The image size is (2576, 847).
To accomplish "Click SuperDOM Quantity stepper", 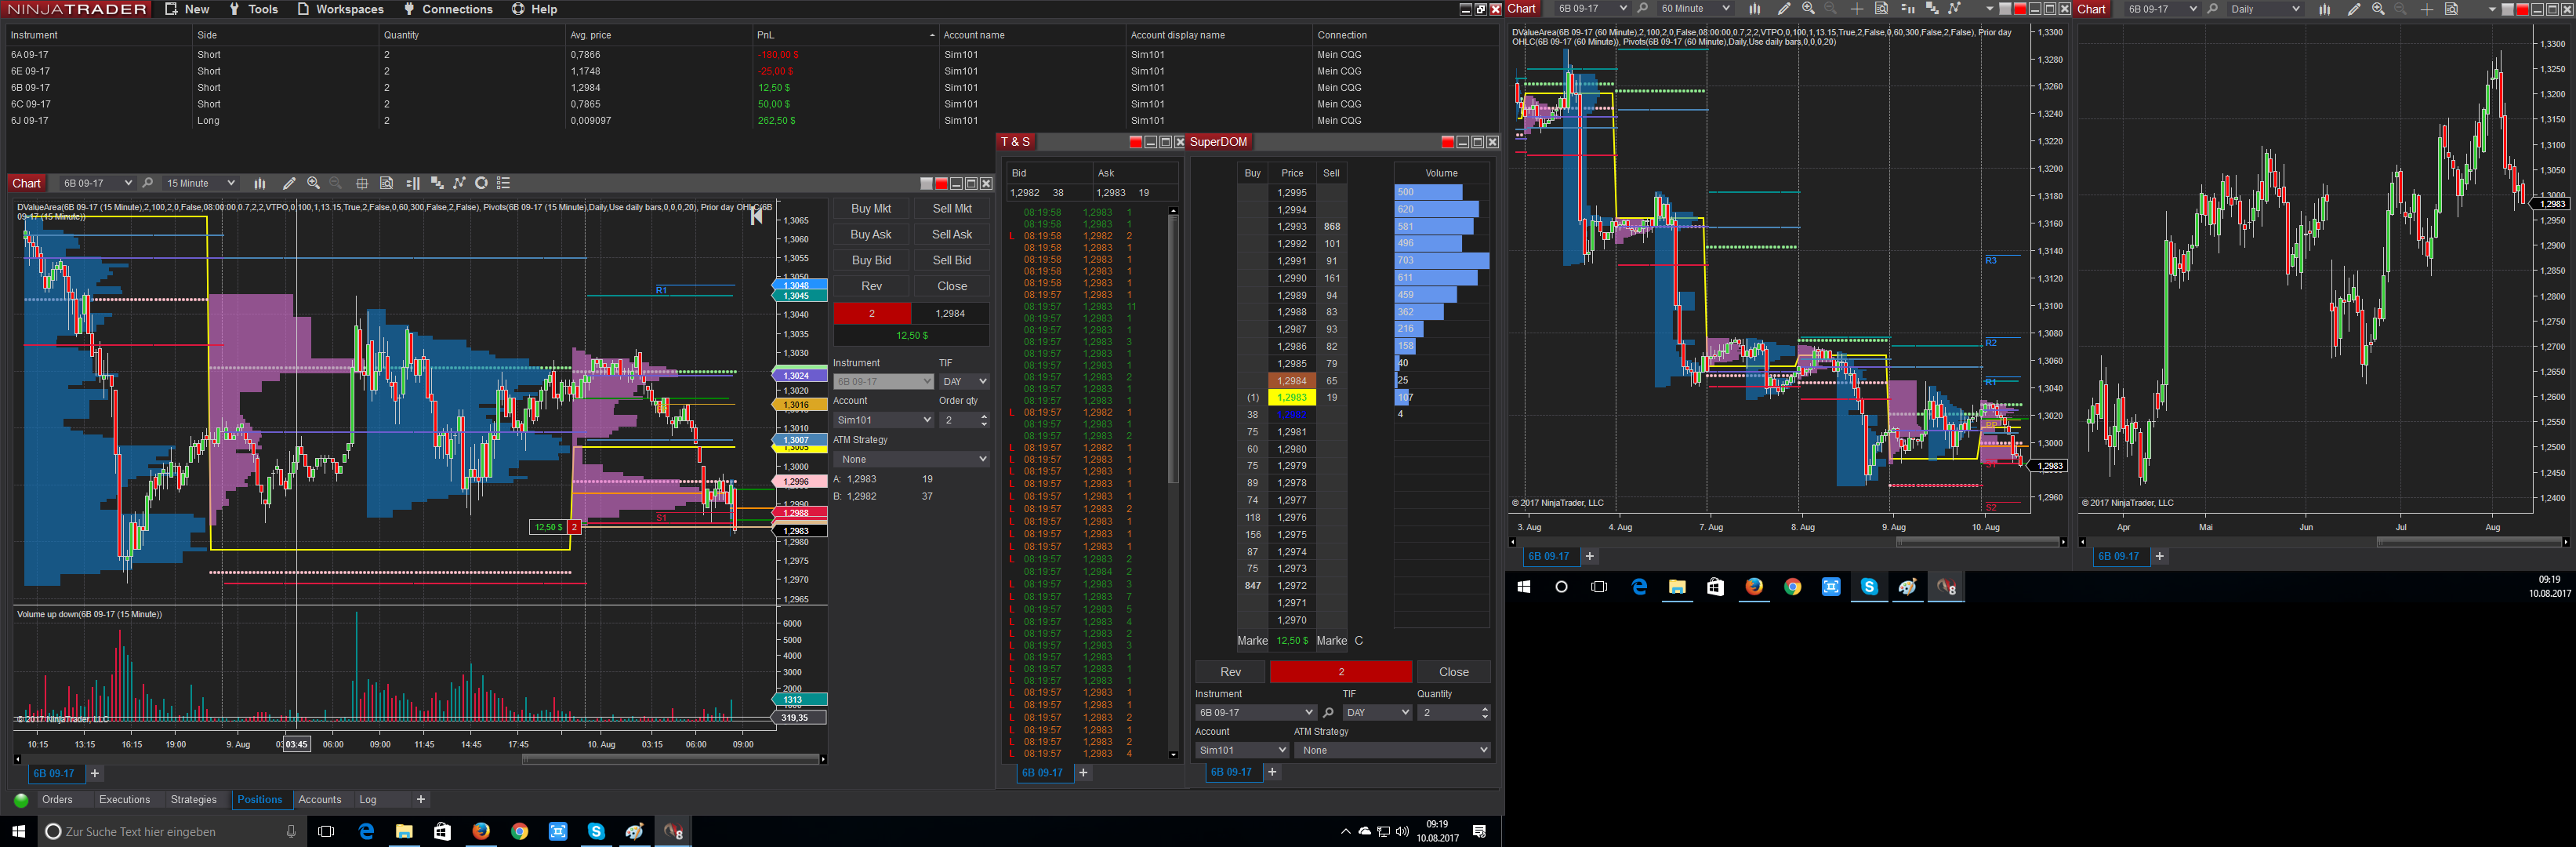I will pyautogui.click(x=1484, y=712).
